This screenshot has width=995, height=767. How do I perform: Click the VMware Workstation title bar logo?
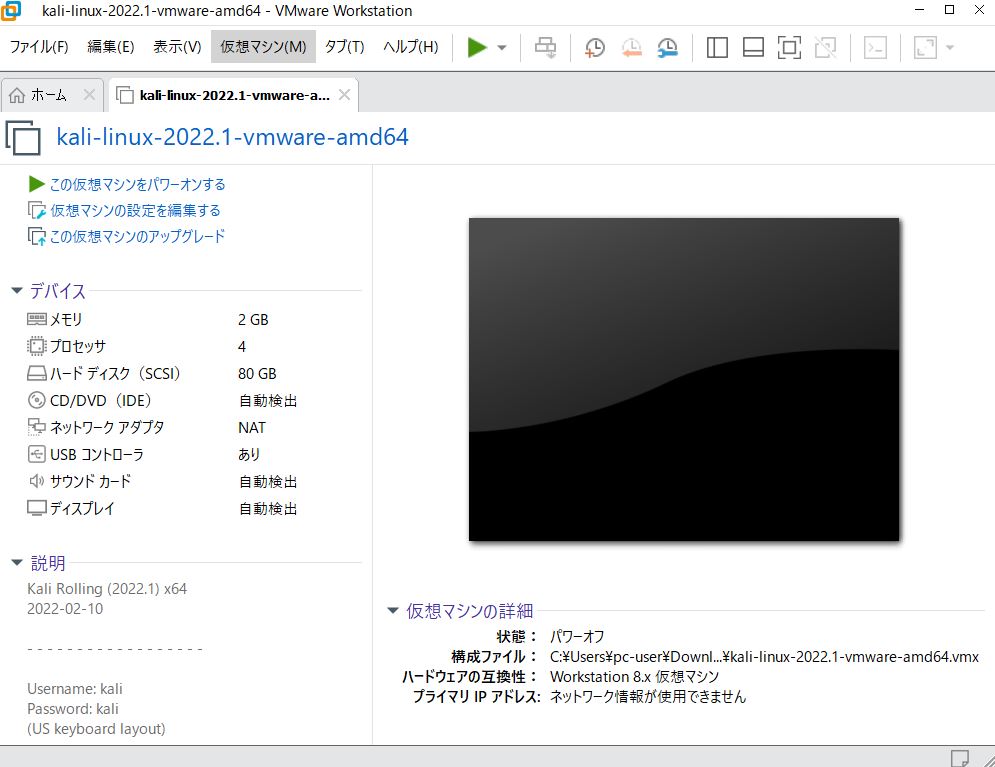[x=11, y=10]
